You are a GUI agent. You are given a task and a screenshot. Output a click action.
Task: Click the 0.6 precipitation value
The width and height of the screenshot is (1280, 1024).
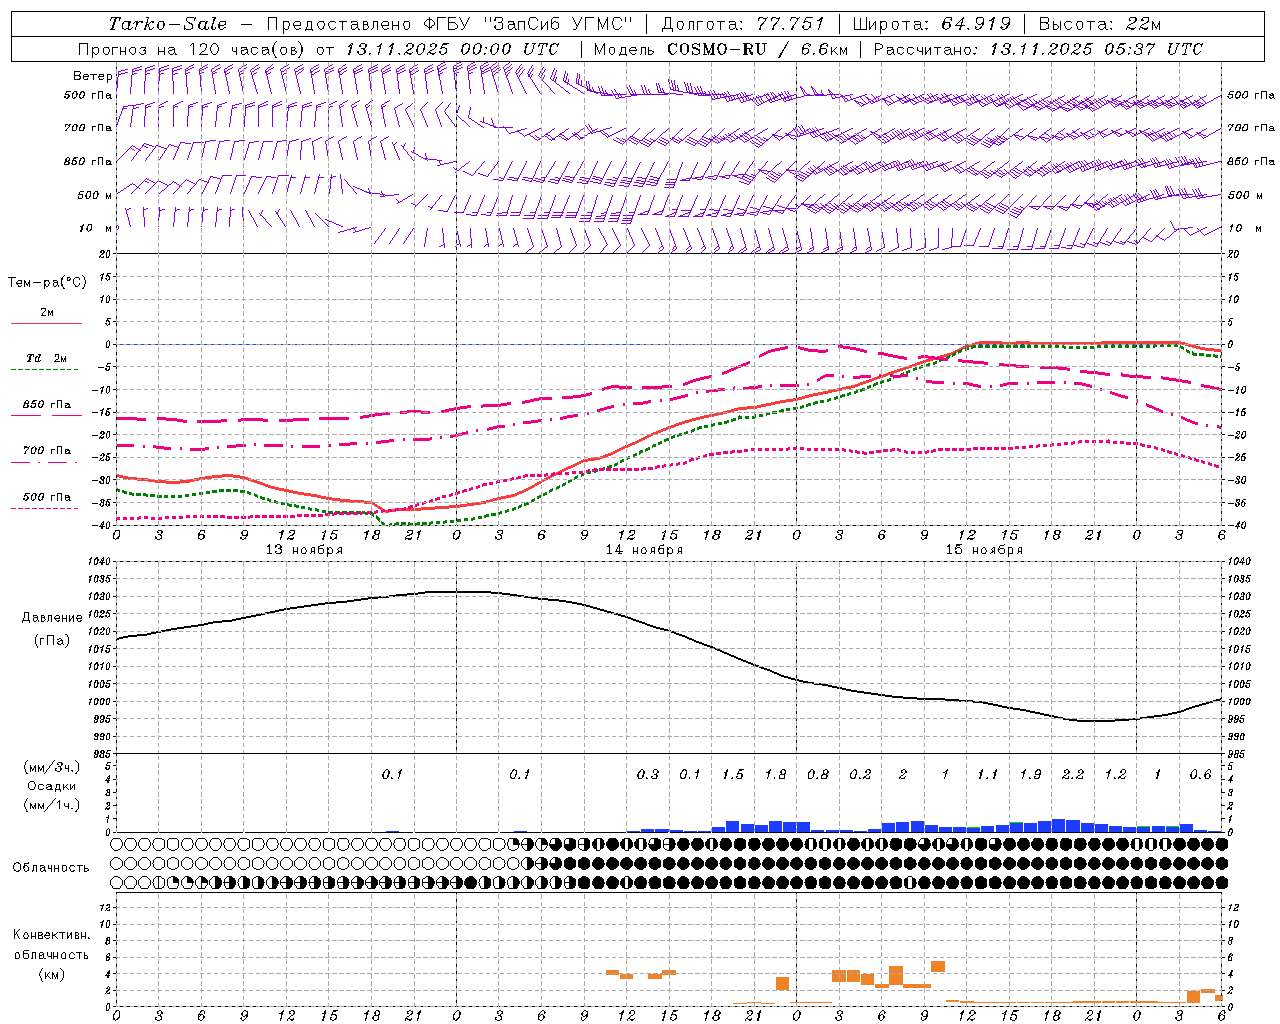[x=1200, y=774]
